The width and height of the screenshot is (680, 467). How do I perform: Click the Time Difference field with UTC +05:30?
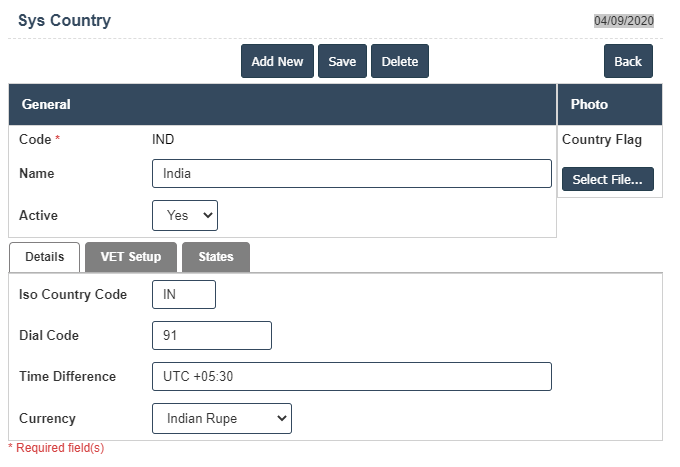[x=351, y=376]
